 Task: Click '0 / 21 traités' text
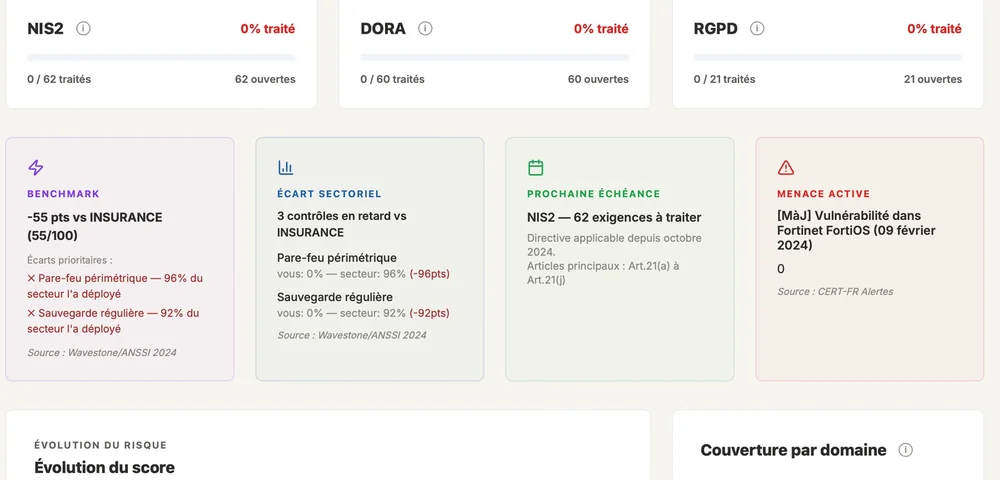724,80
